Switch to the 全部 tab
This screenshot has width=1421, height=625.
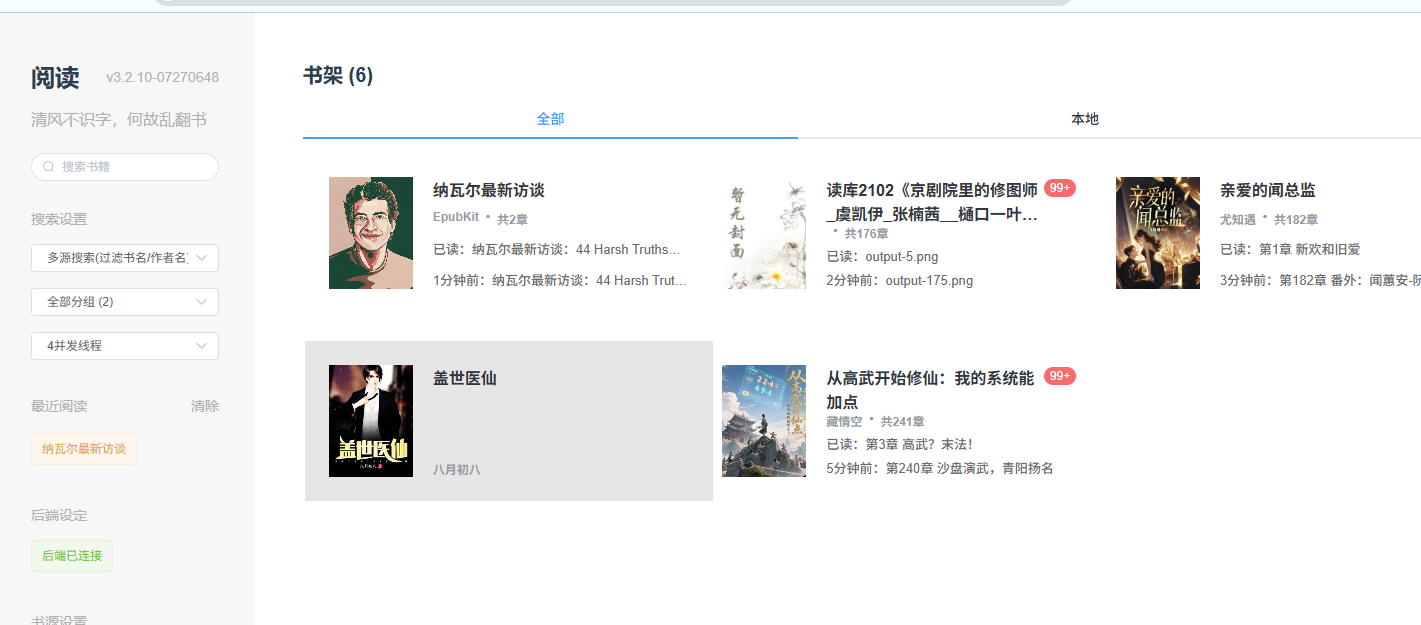(x=550, y=119)
